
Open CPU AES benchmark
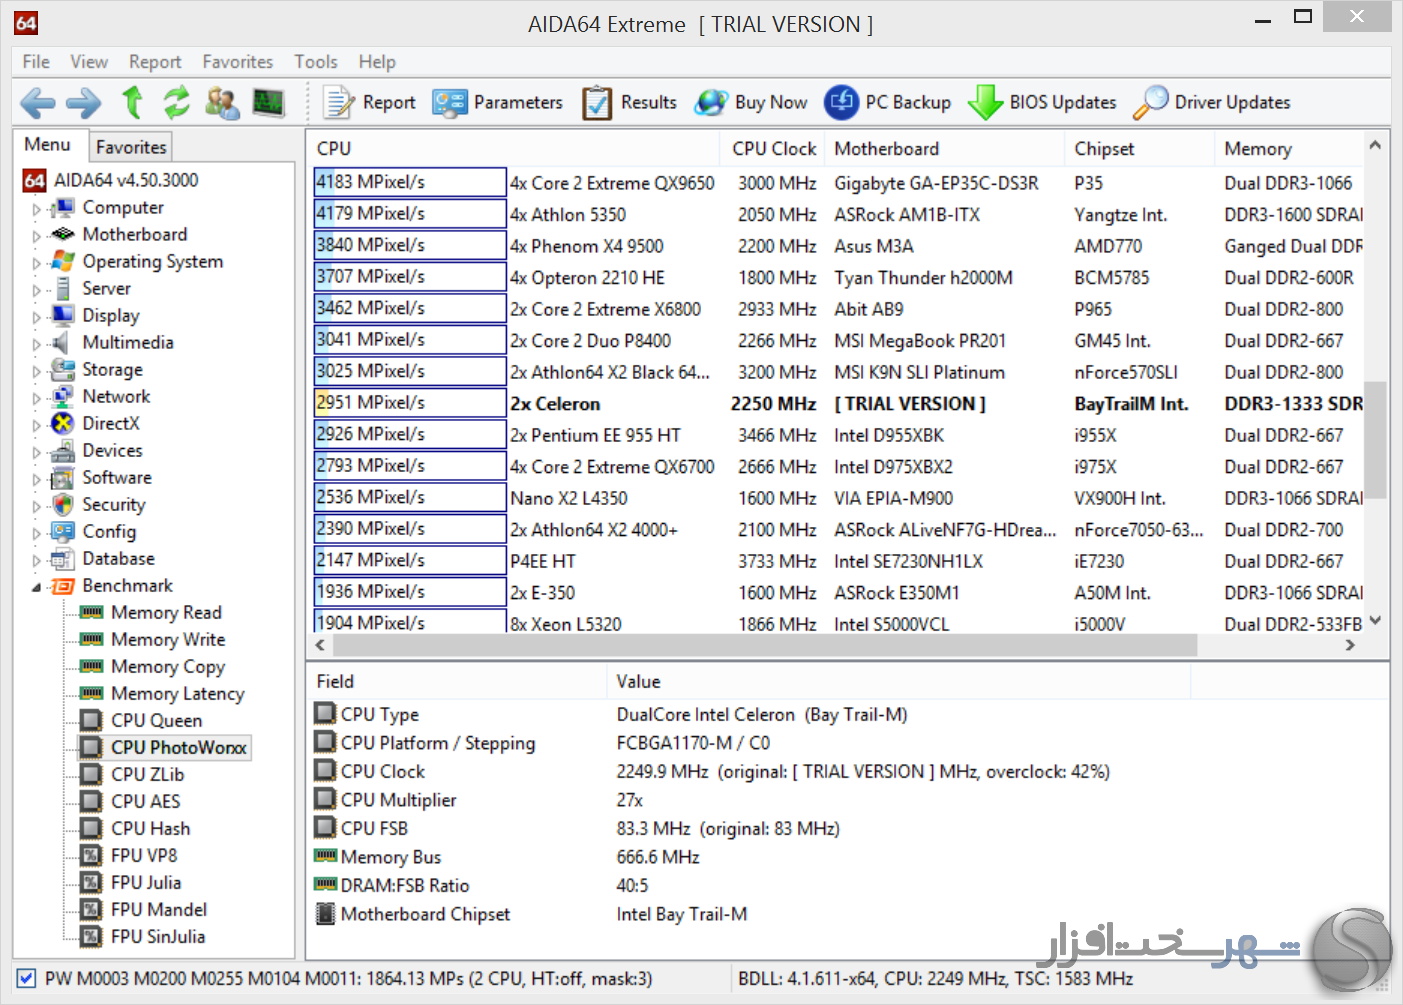coord(131,802)
